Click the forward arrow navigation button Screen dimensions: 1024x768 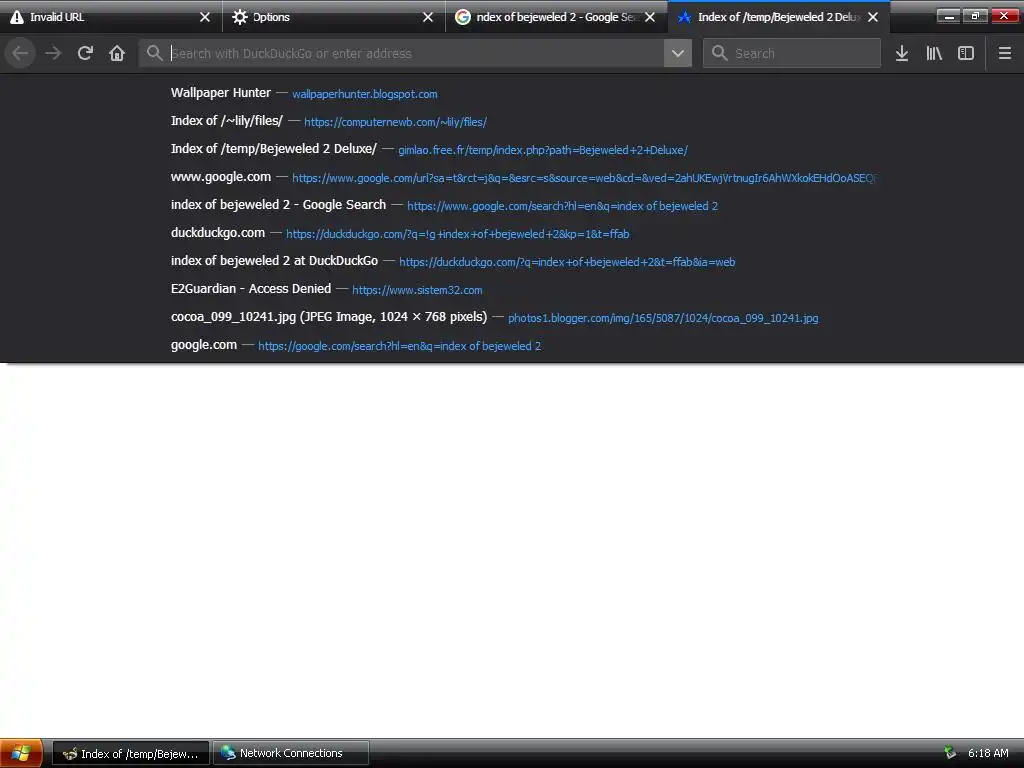(x=53, y=54)
